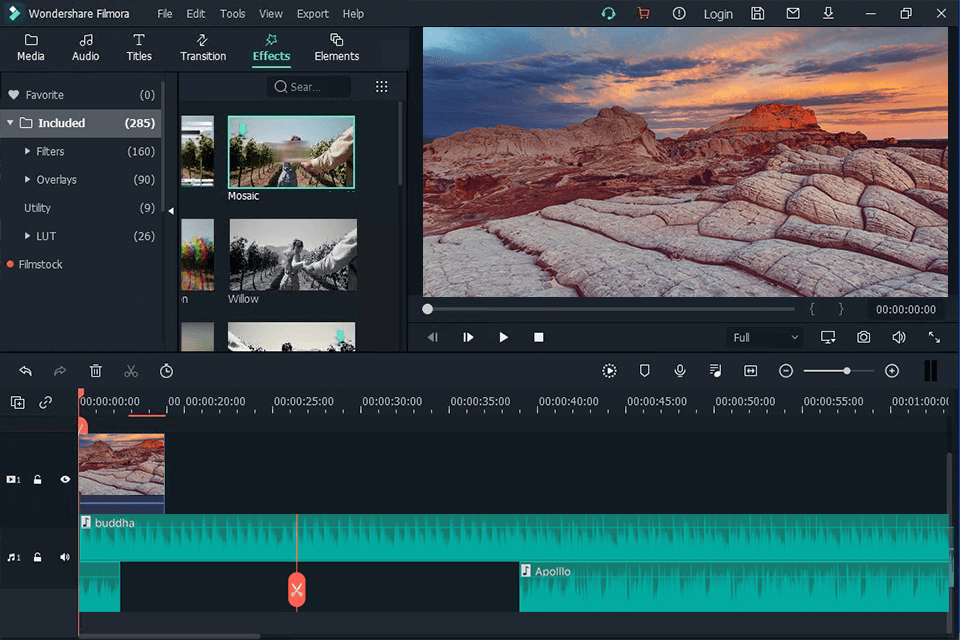Image resolution: width=960 pixels, height=640 pixels.
Task: Select the Mosaic effect thumbnail
Action: 291,152
